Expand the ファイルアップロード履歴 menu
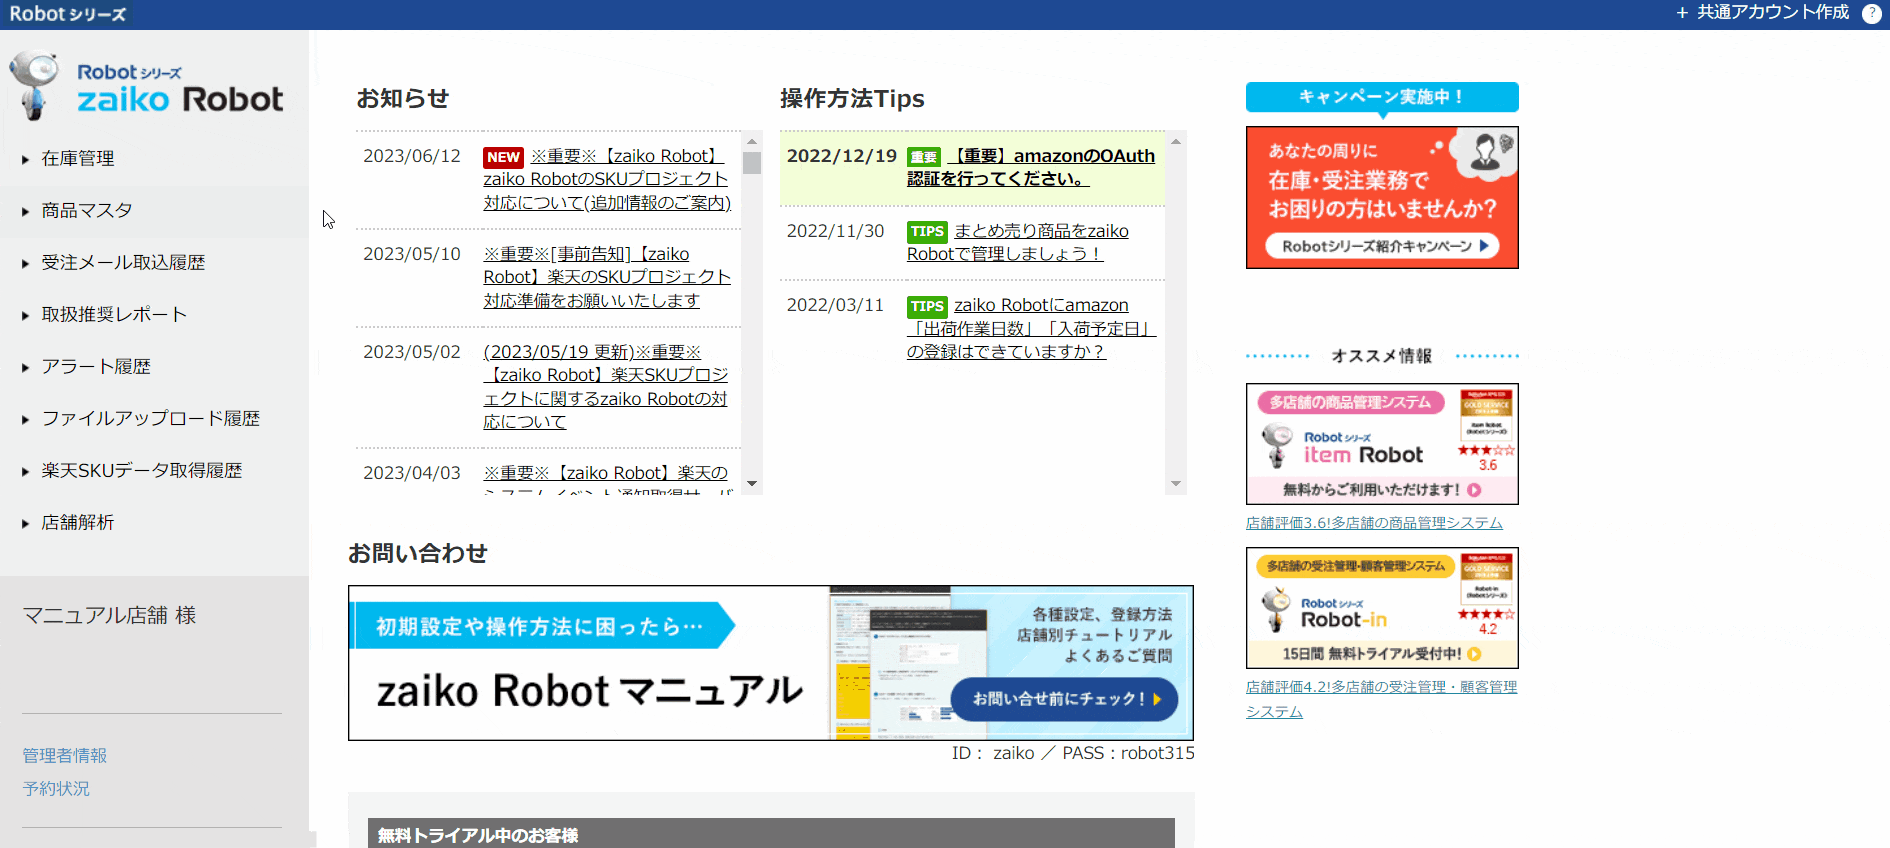This screenshot has height=848, width=1890. pos(154,419)
